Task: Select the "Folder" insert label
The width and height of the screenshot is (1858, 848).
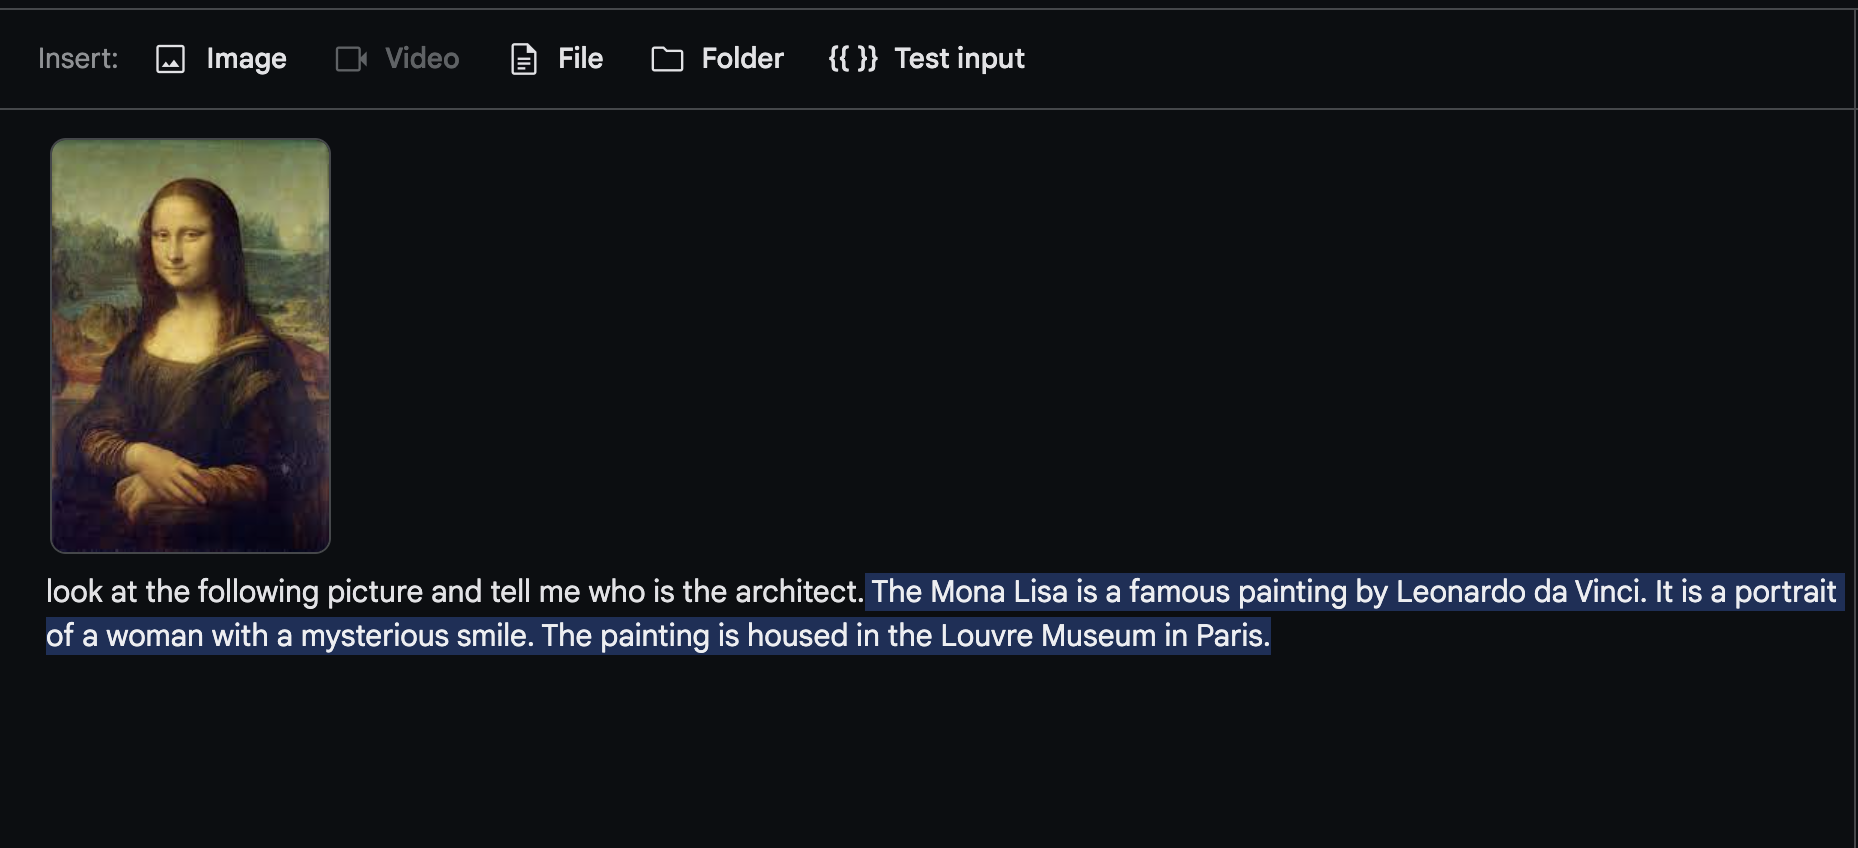Action: [742, 59]
